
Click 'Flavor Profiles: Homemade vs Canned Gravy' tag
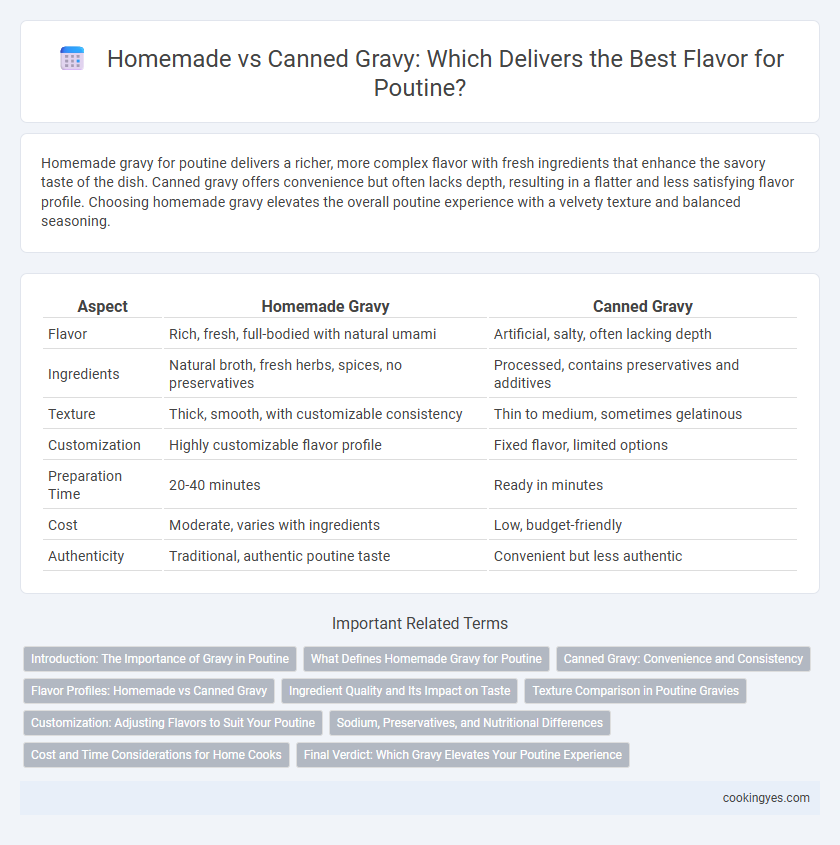pos(149,691)
